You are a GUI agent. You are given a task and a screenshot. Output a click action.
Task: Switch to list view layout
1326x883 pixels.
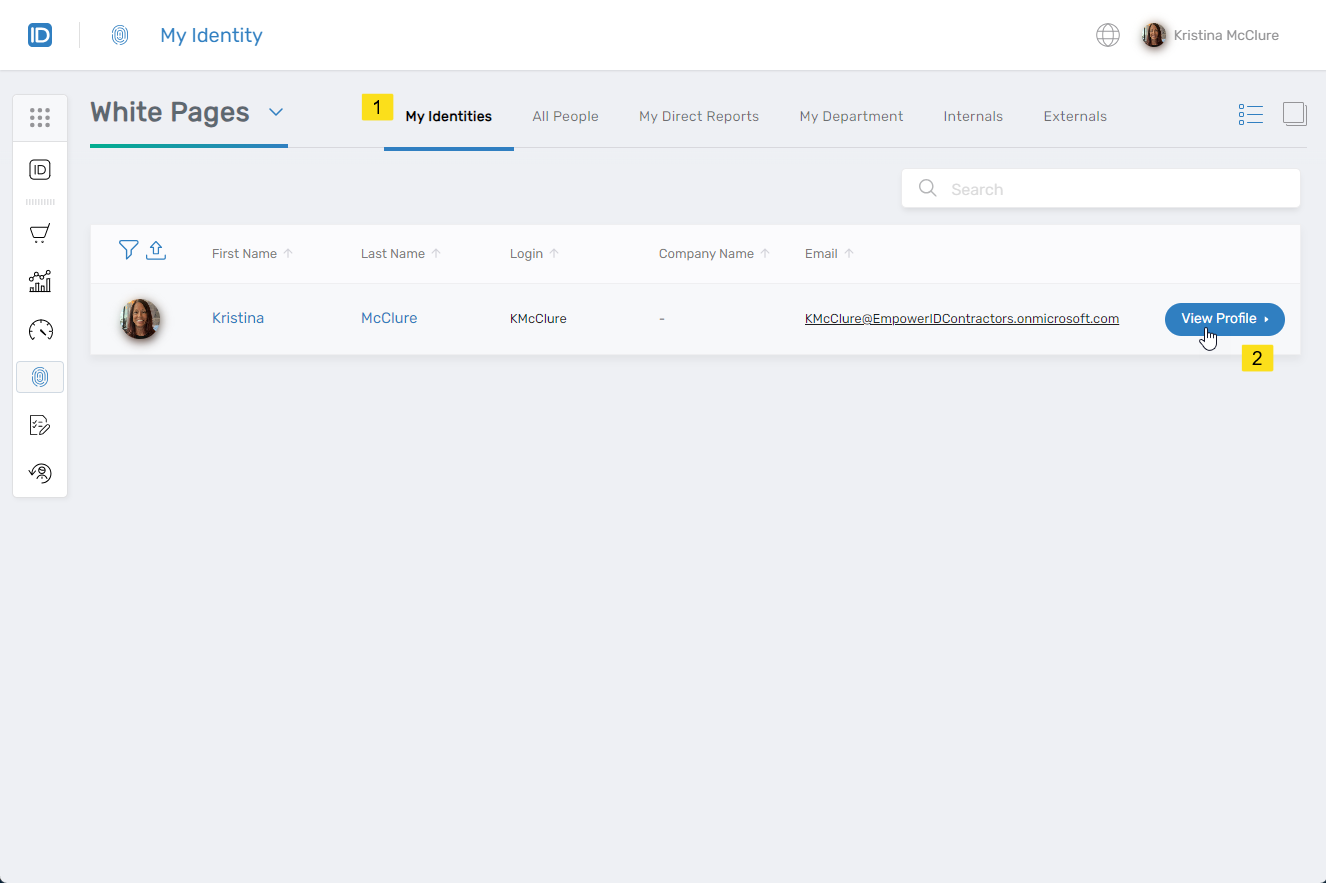[1250, 115]
